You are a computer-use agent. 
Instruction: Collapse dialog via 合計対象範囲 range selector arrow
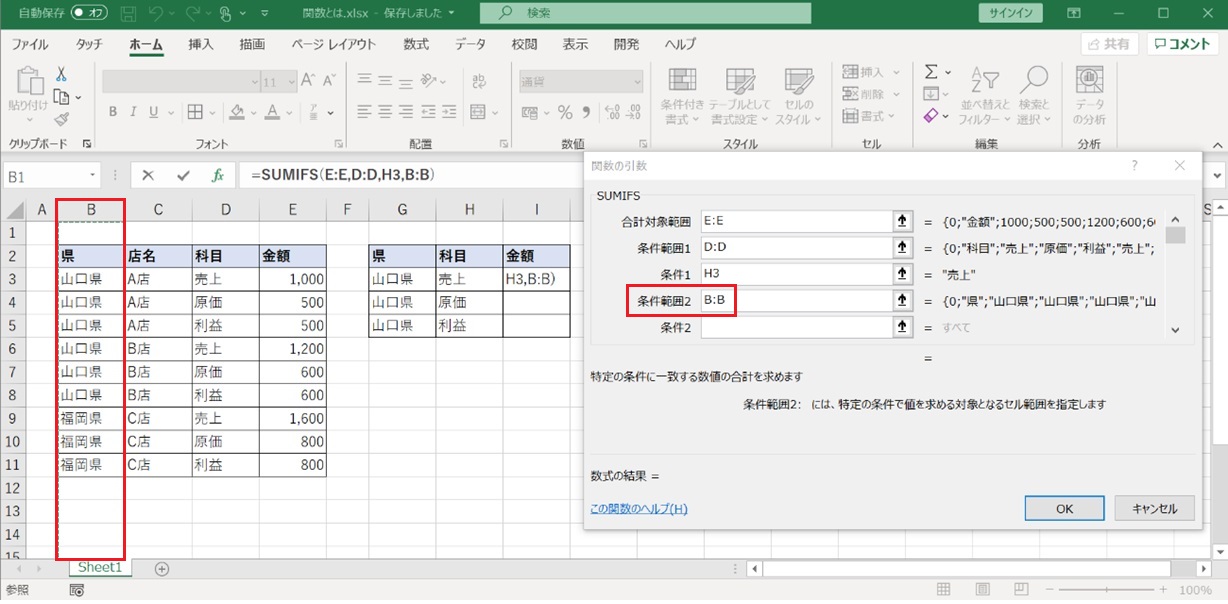pos(901,222)
